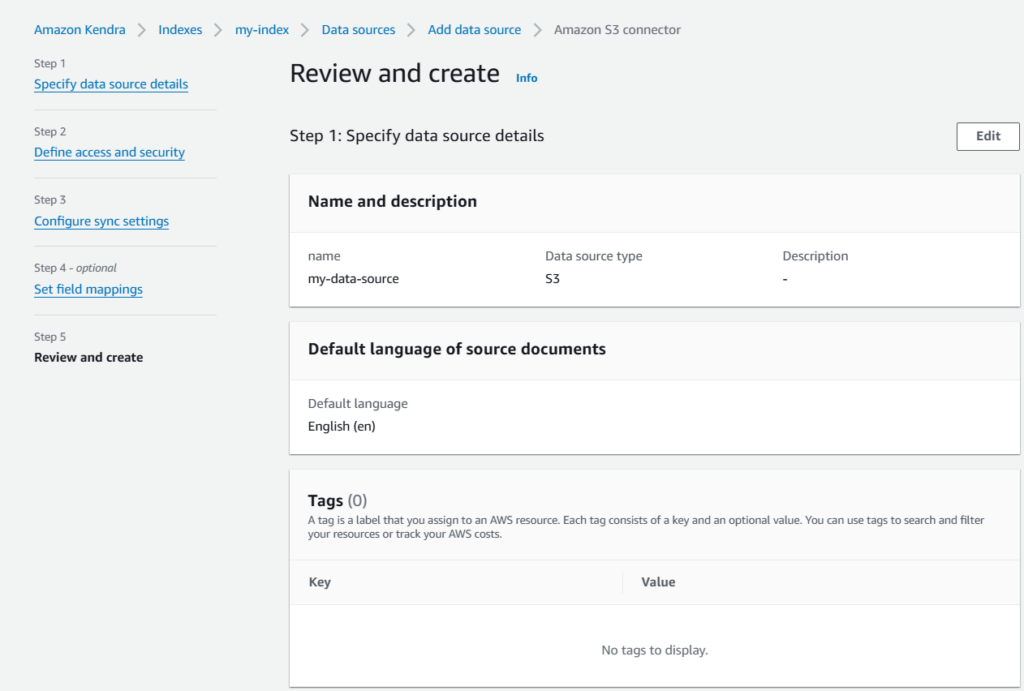Image resolution: width=1024 pixels, height=691 pixels.
Task: Click the English (en) default language value
Action: coord(341,426)
